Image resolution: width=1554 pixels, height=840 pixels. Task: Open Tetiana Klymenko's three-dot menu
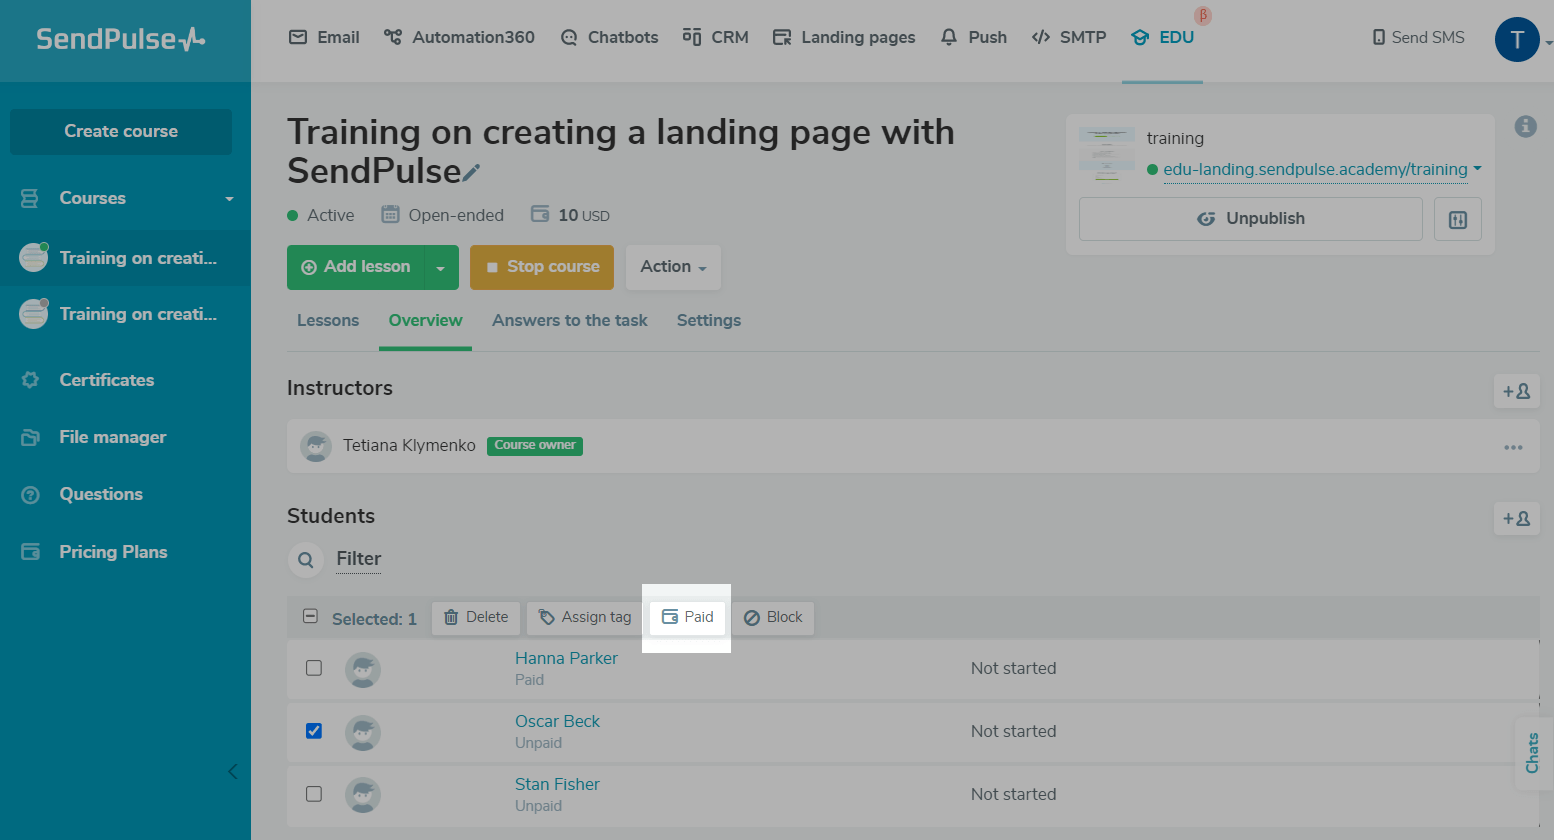tap(1513, 447)
